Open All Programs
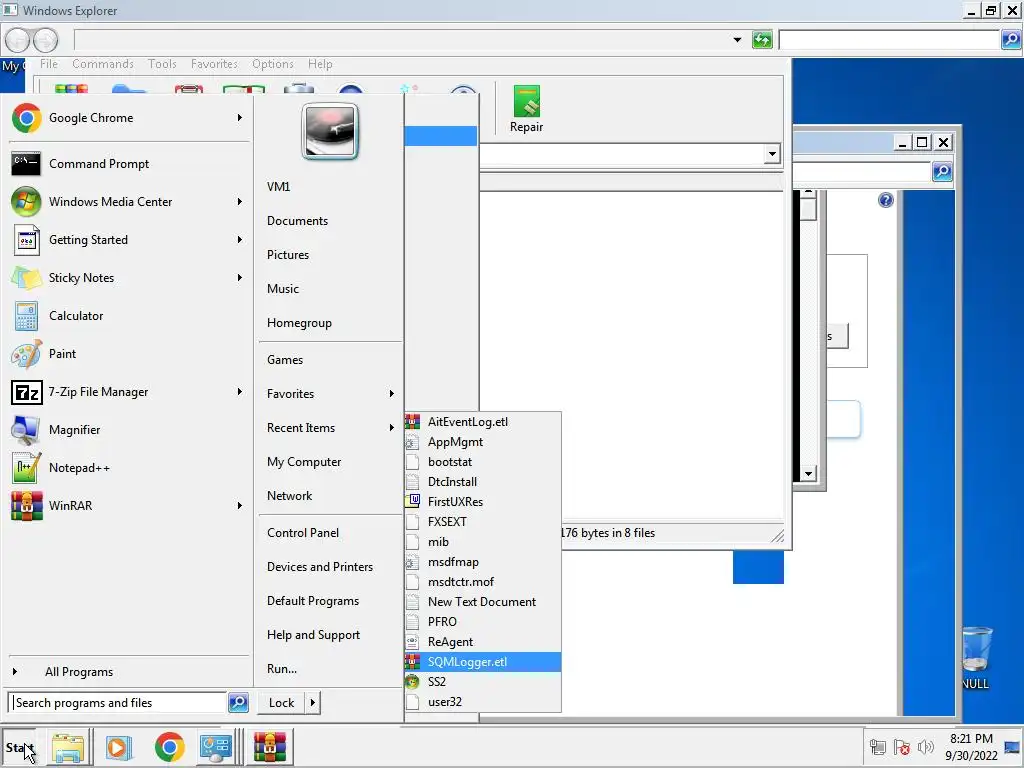Viewport: 1024px width, 768px height. point(78,672)
